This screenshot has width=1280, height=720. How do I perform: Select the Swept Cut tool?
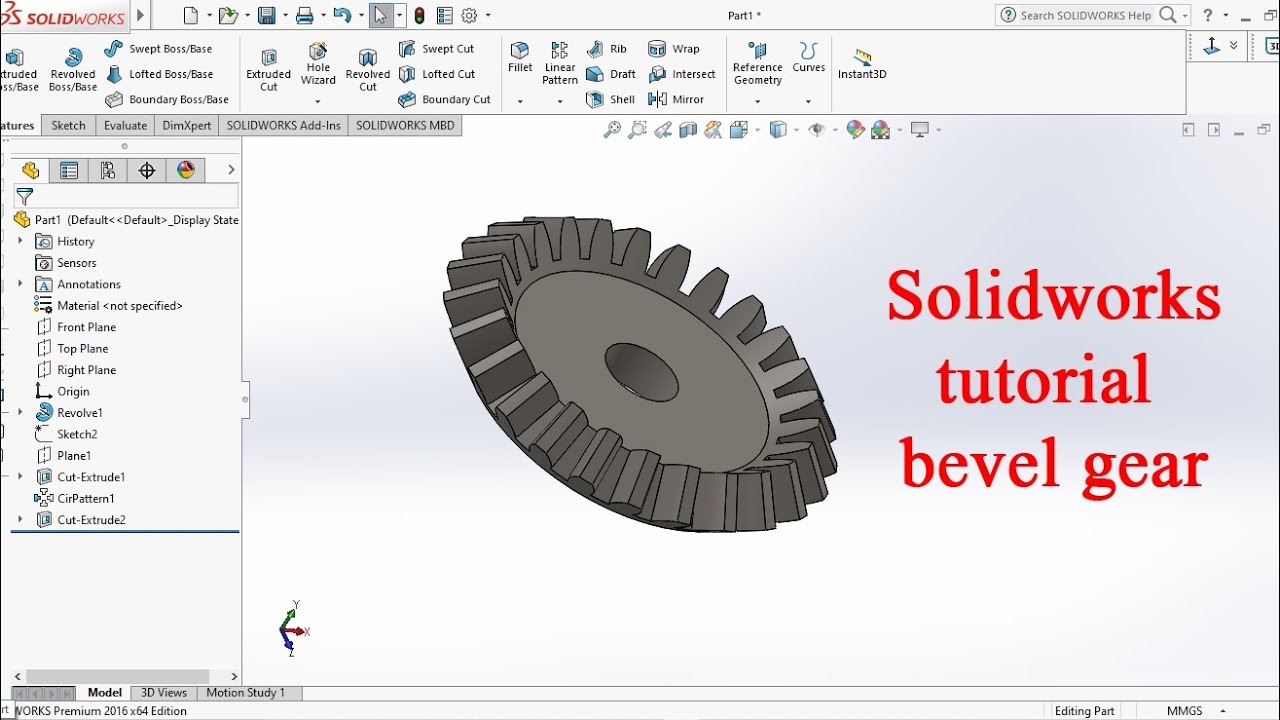pyautogui.click(x=436, y=49)
